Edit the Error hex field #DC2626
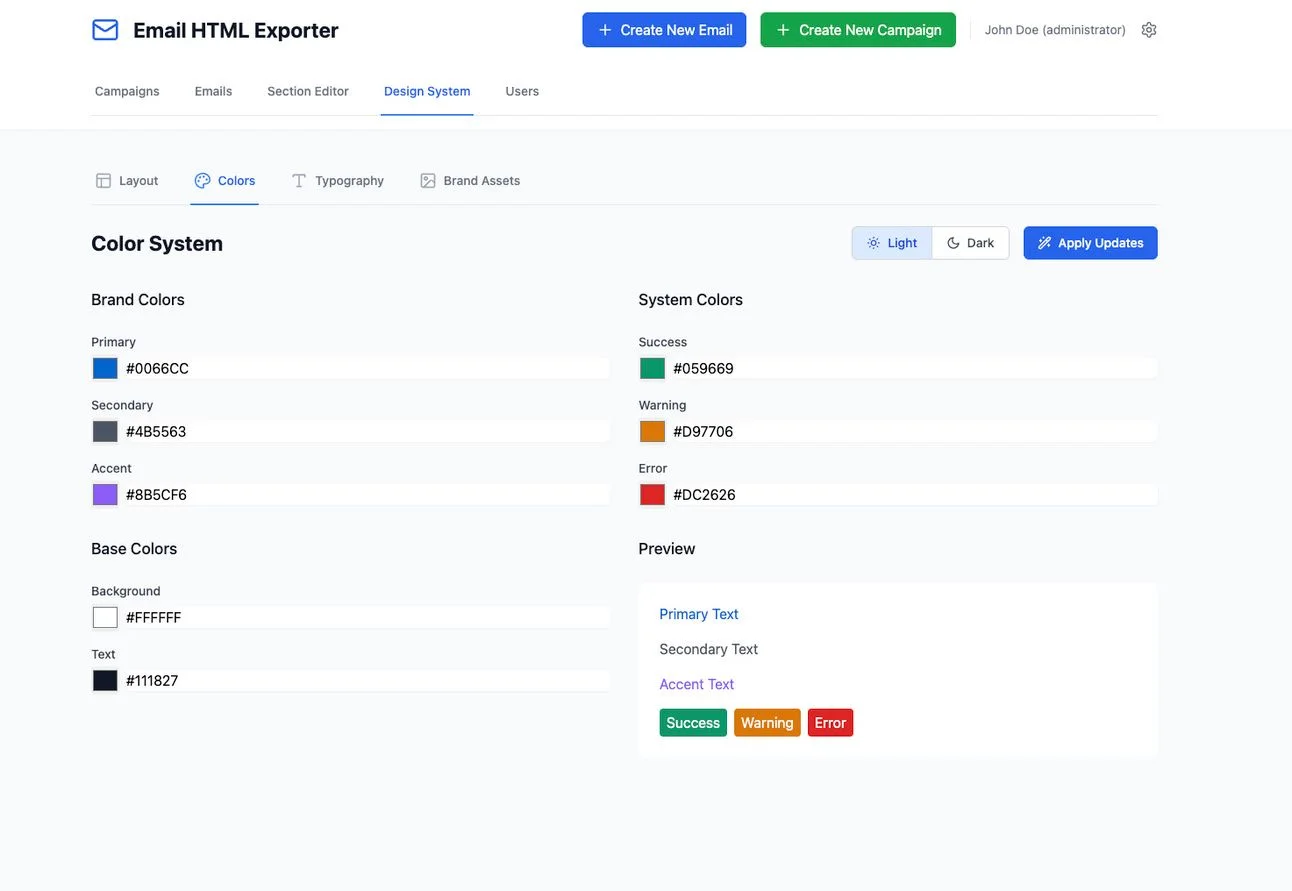The height and width of the screenshot is (891, 1292). tap(913, 495)
